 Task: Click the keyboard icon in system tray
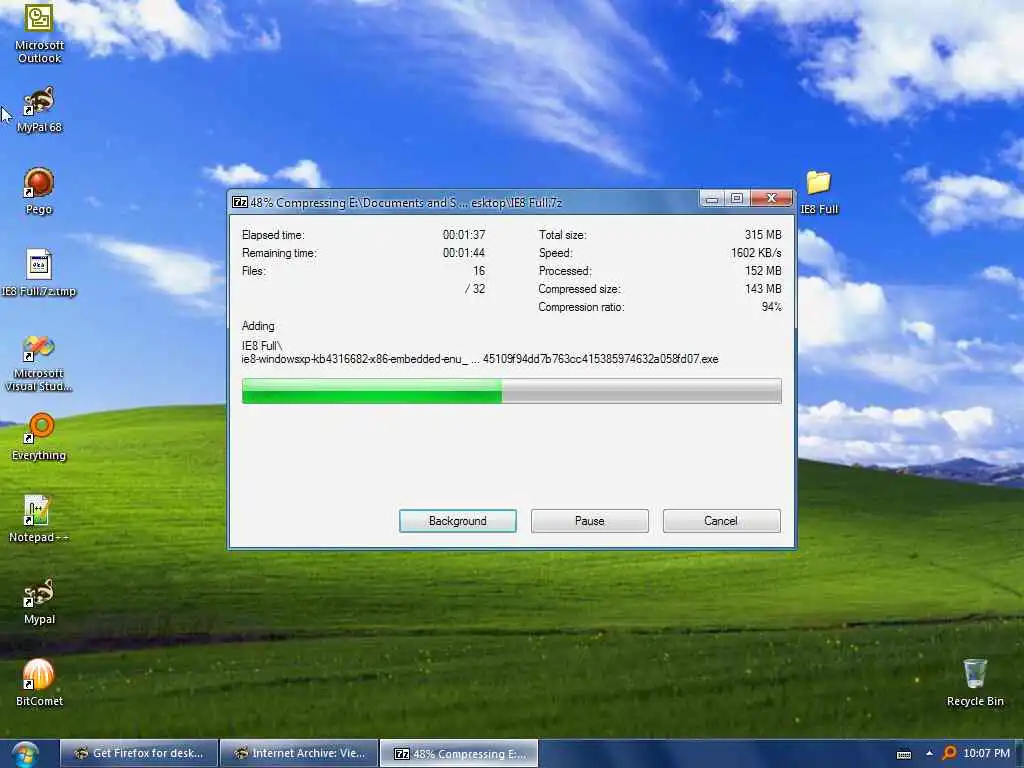pyautogui.click(x=904, y=754)
